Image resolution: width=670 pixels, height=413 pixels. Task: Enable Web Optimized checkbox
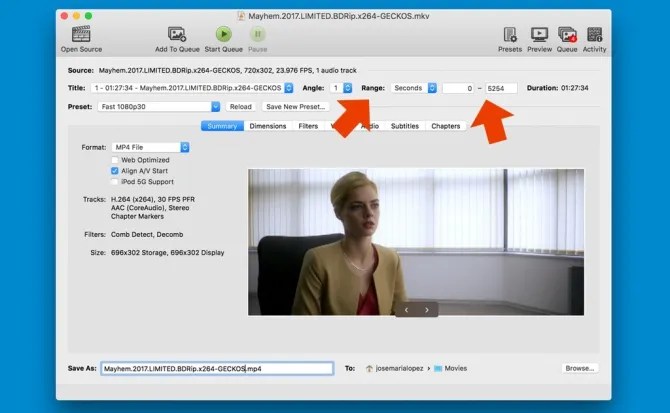click(115, 160)
